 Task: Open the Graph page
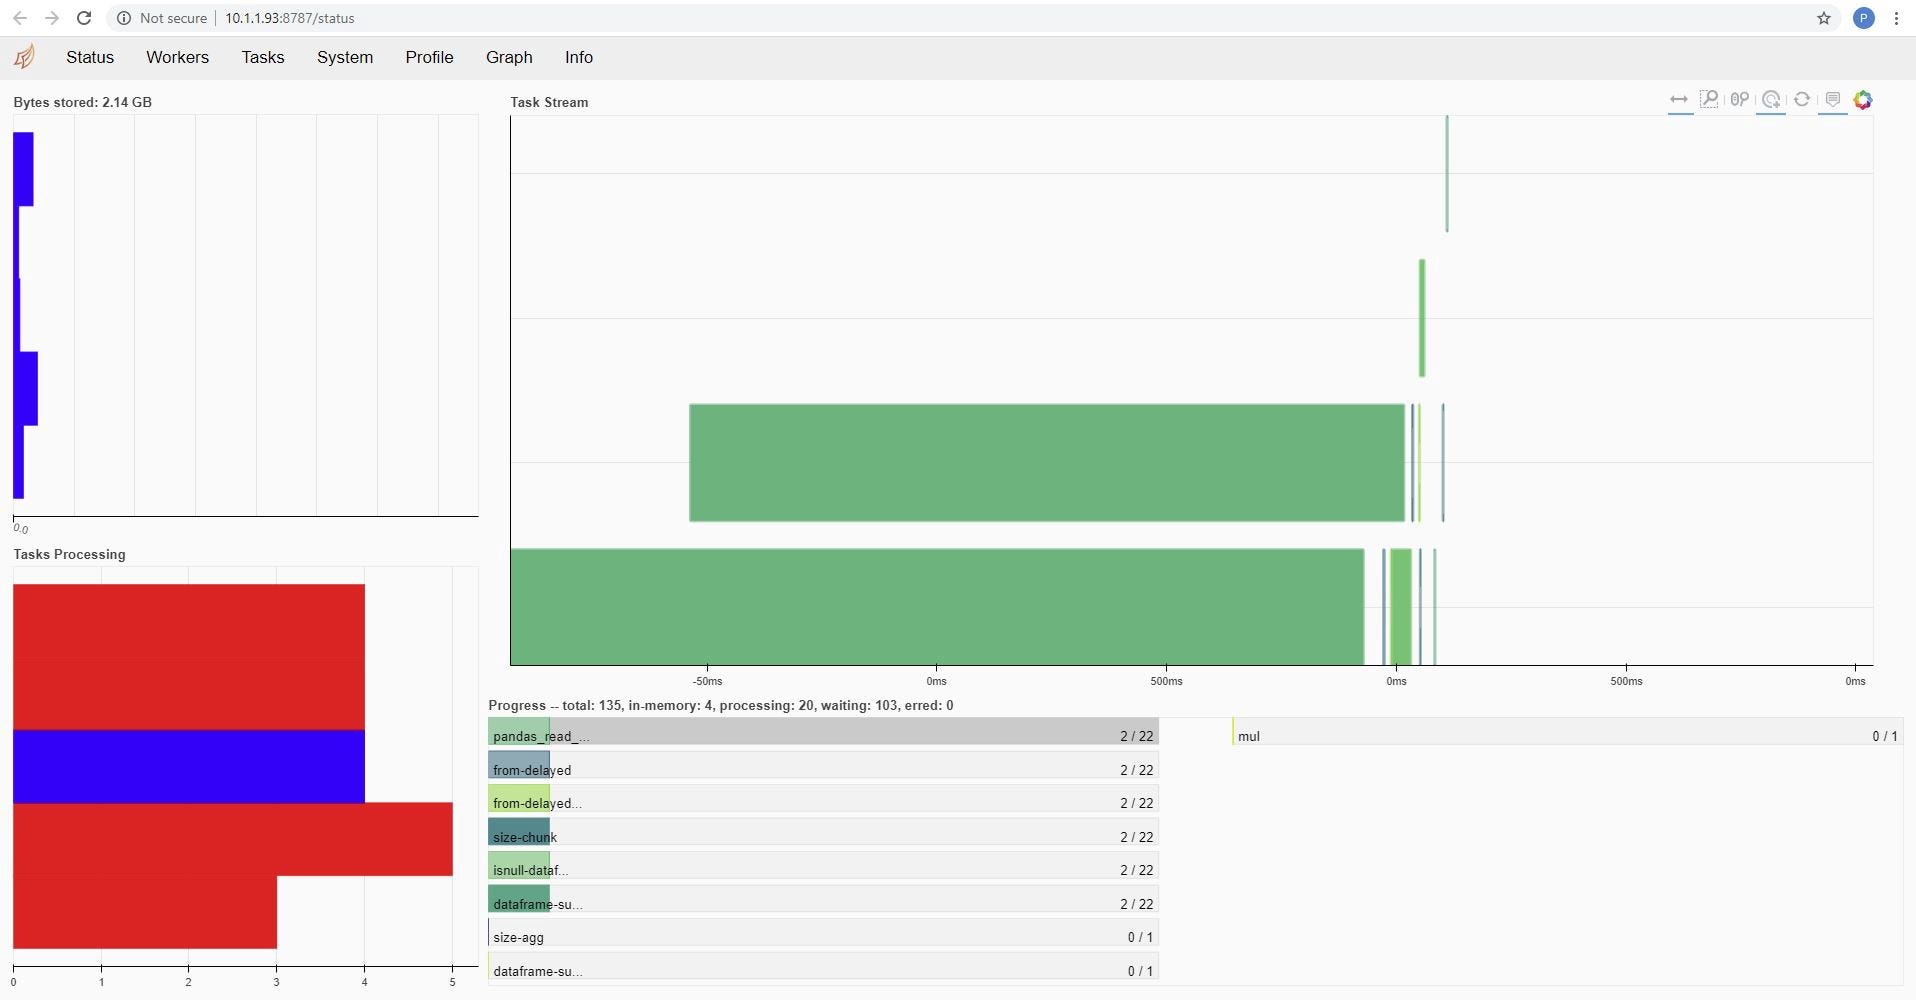click(508, 57)
